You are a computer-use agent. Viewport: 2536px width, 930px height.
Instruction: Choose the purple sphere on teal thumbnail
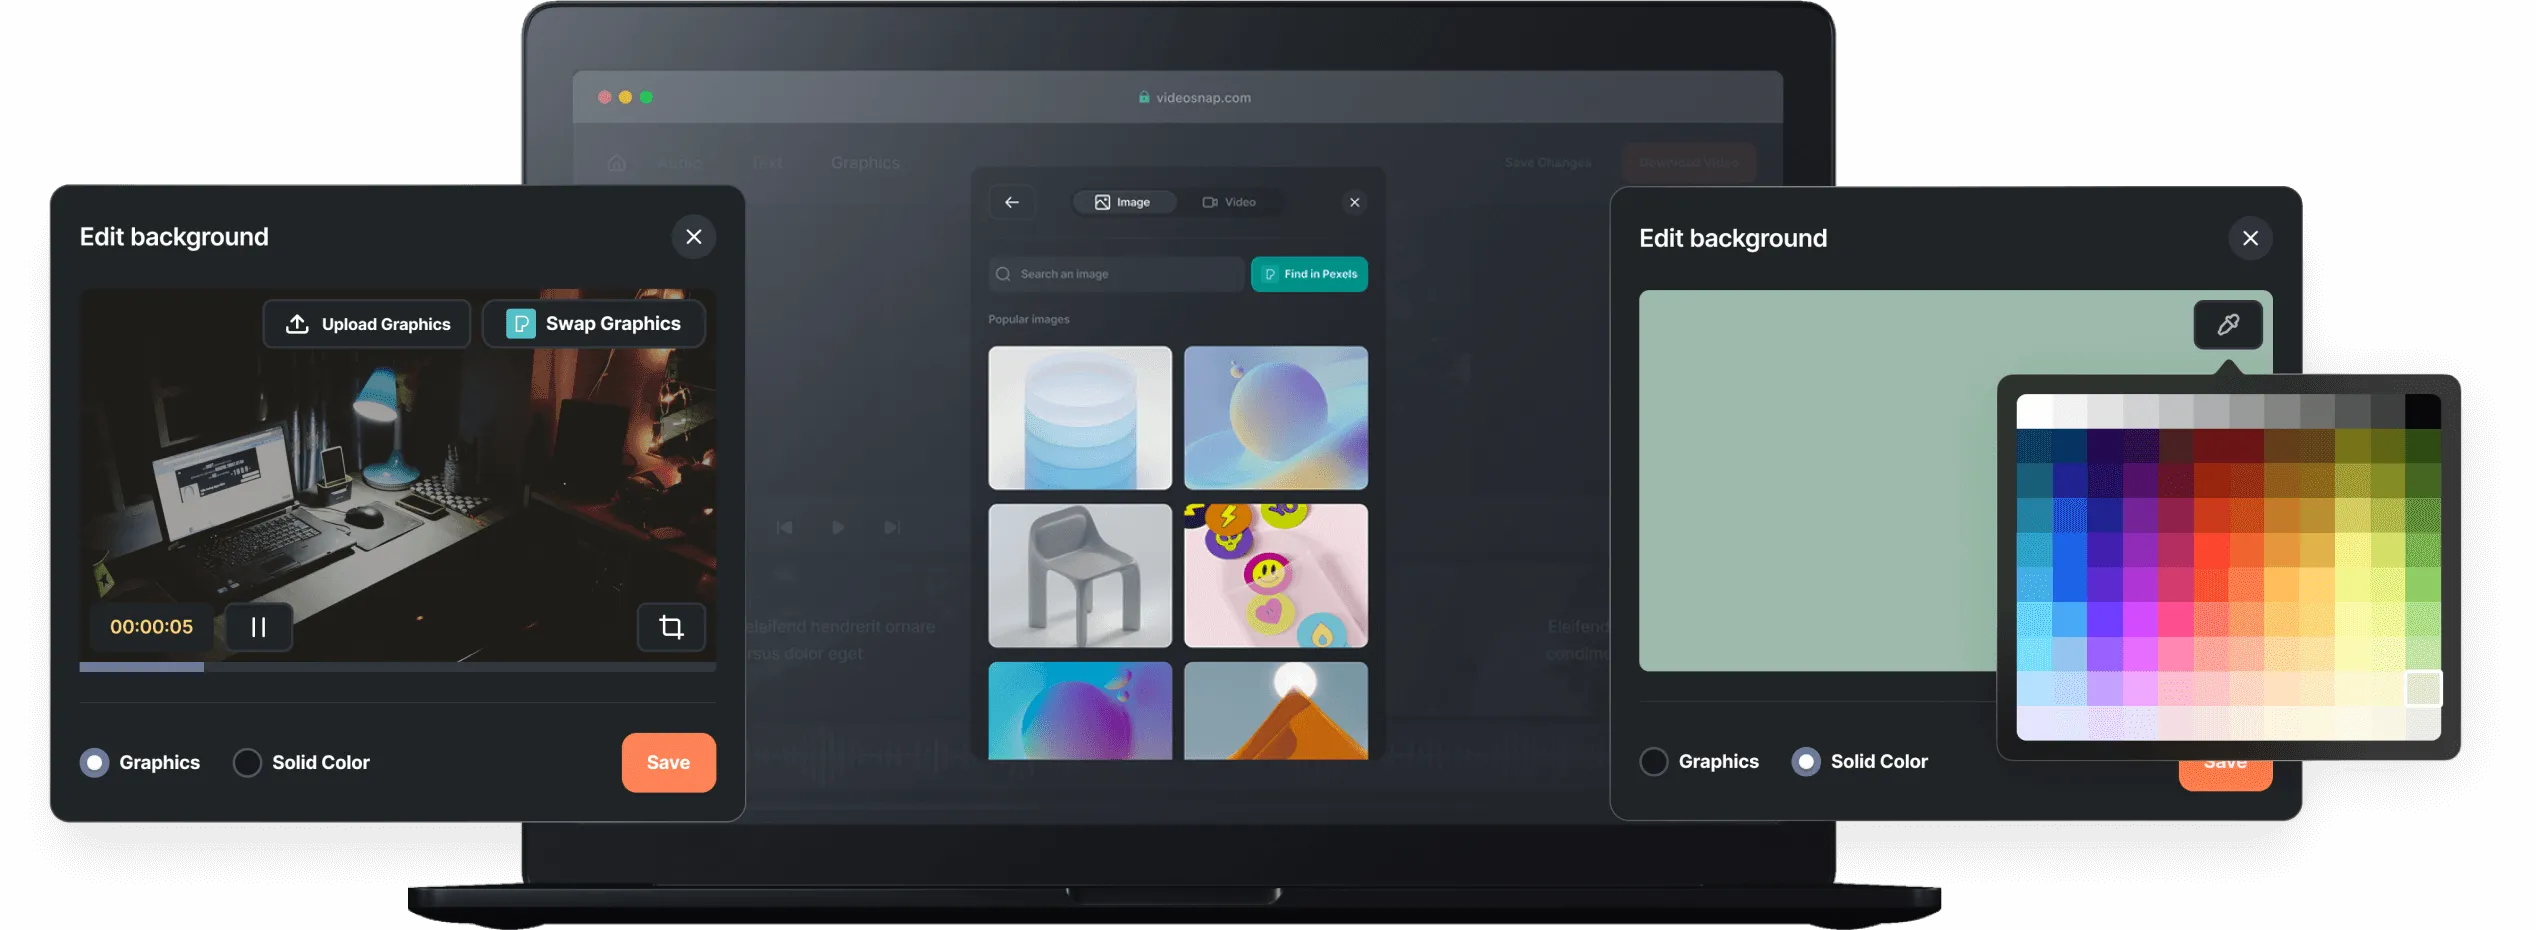(1080, 711)
